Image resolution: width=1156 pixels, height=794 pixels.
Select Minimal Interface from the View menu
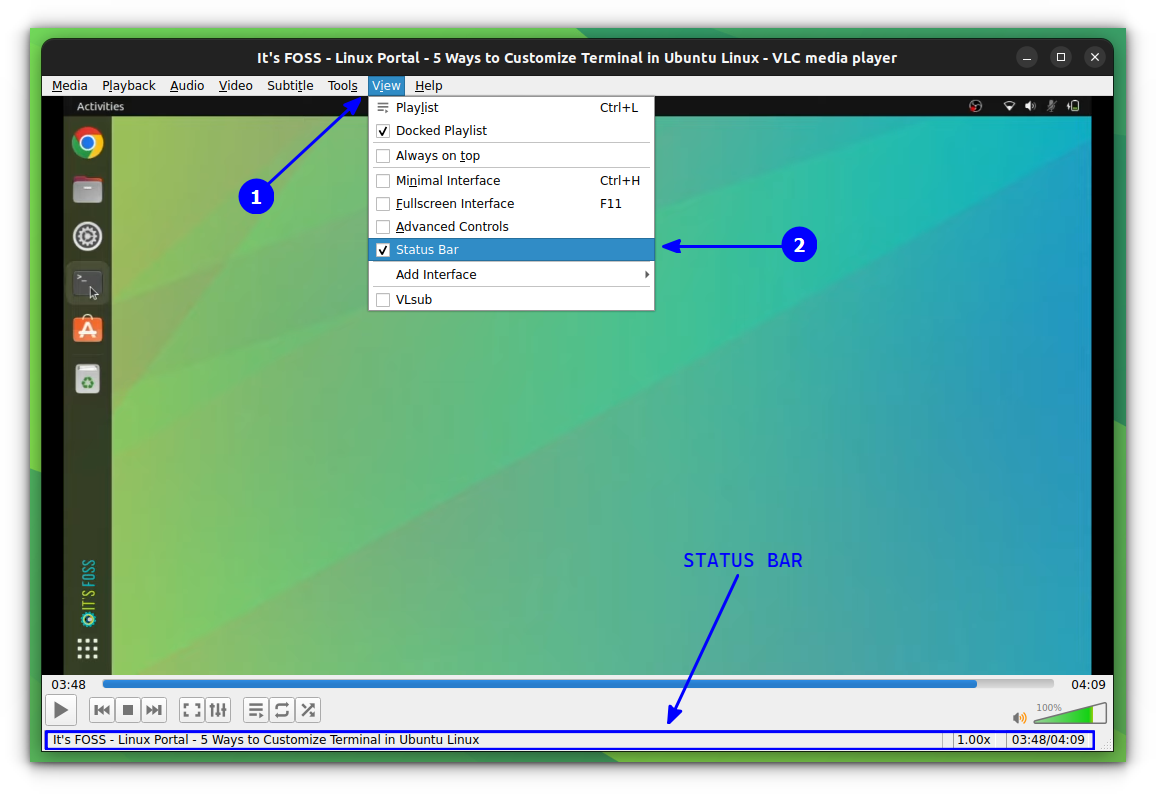(448, 180)
